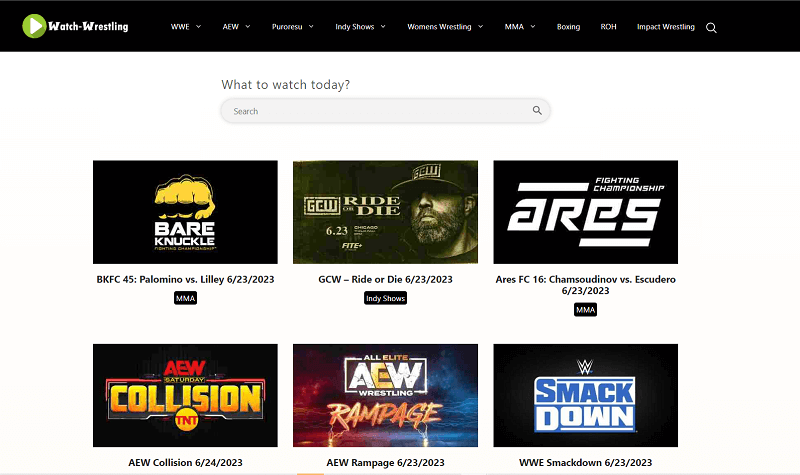Screen dimensions: 800x475
Task: Open WWE Smackdown 6/23/2023 title link
Action: (586, 463)
